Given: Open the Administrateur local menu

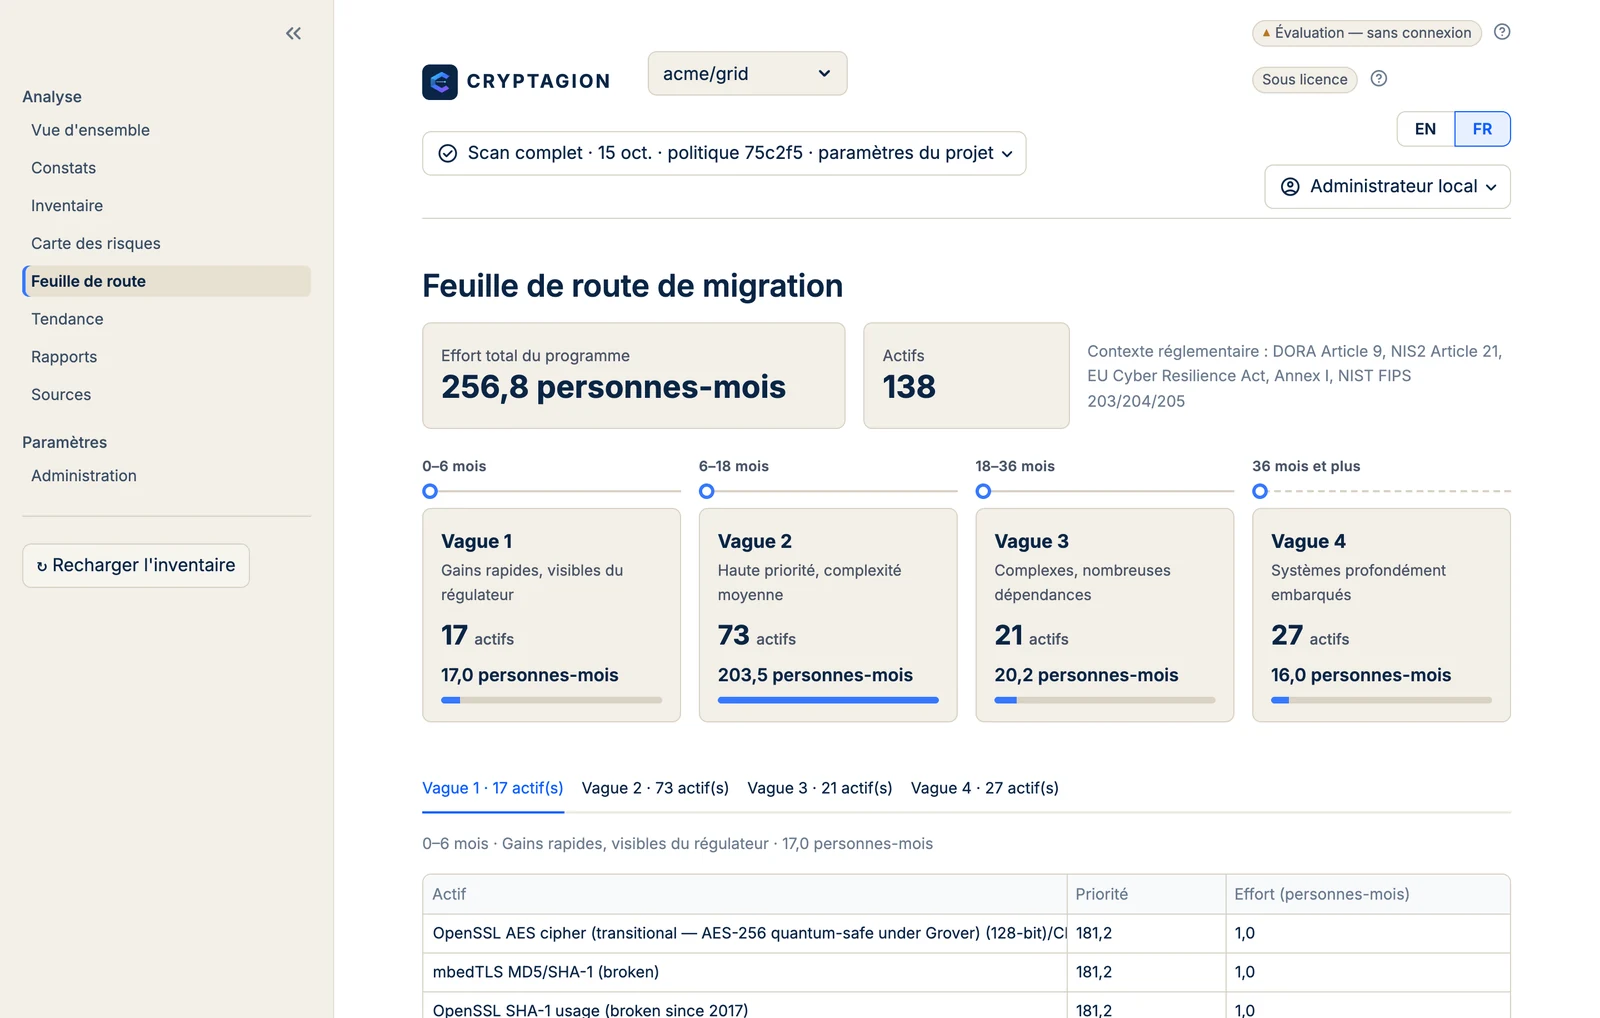Looking at the screenshot, I should pyautogui.click(x=1387, y=187).
